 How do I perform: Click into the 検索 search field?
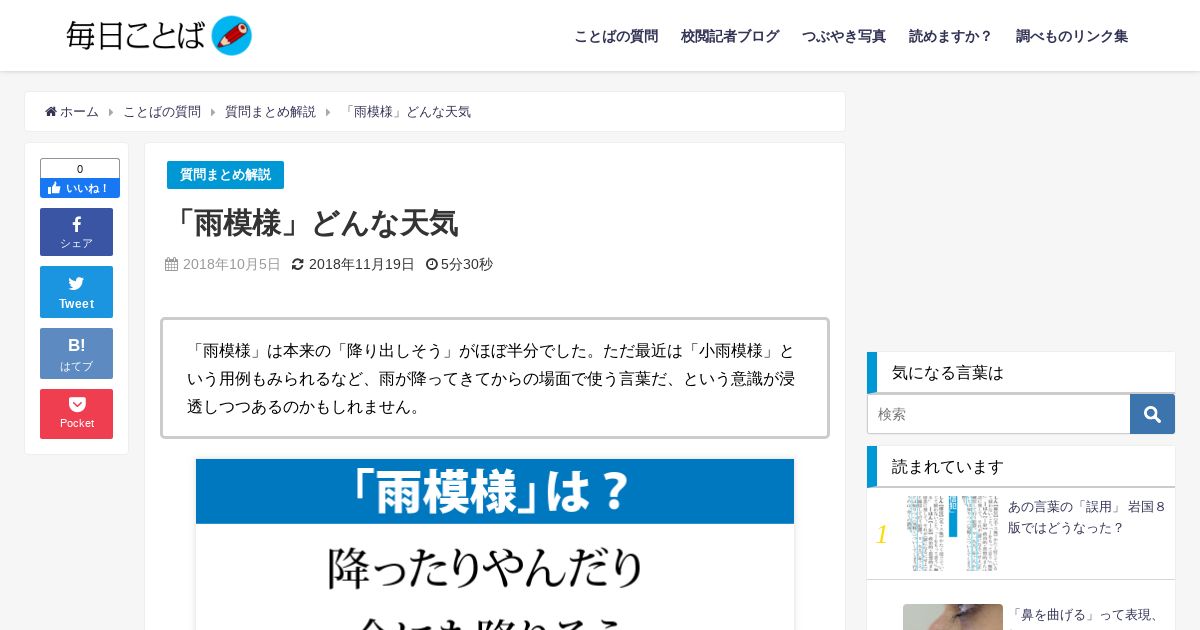[x=998, y=414]
